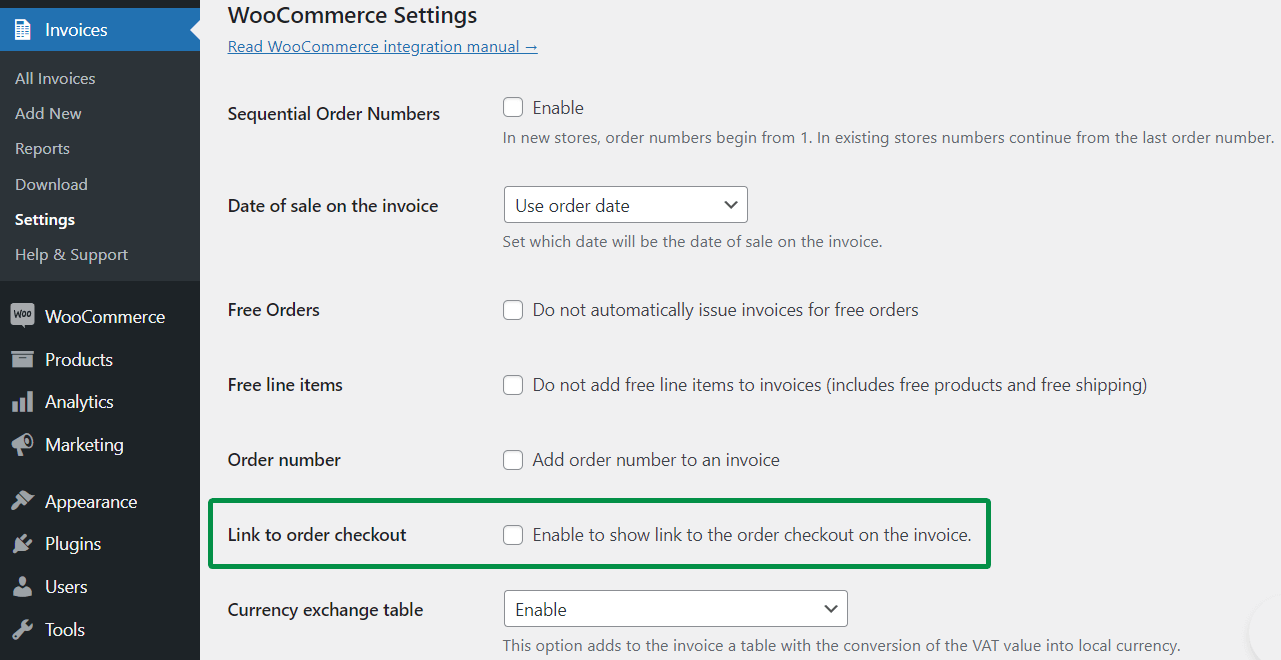Screen dimensions: 1281x660
Task: Open the Users menu label
Action: pos(66,587)
